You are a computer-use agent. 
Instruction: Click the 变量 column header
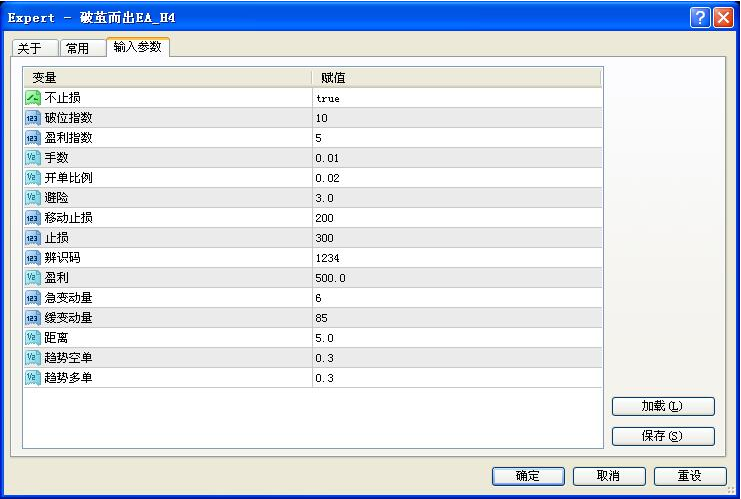[x=168, y=78]
